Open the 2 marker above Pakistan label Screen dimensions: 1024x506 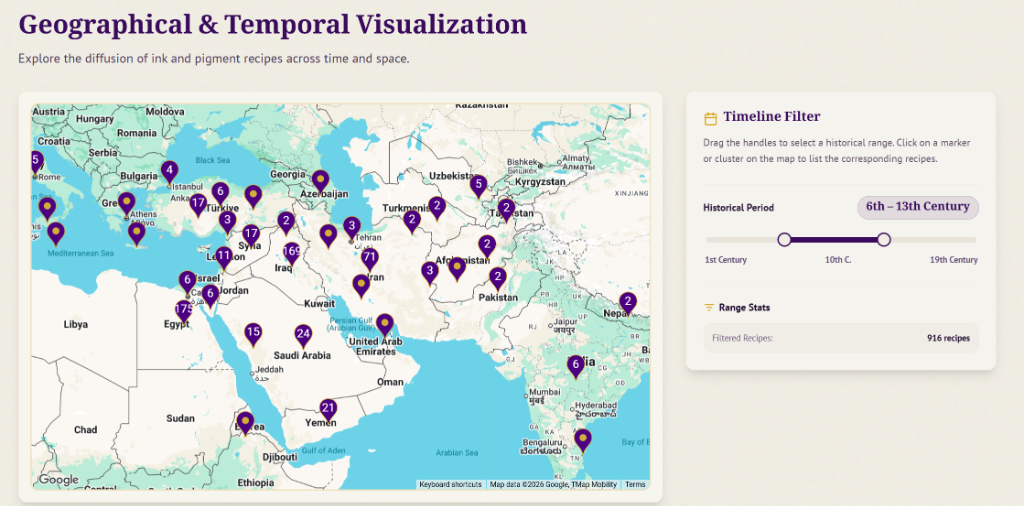498,278
